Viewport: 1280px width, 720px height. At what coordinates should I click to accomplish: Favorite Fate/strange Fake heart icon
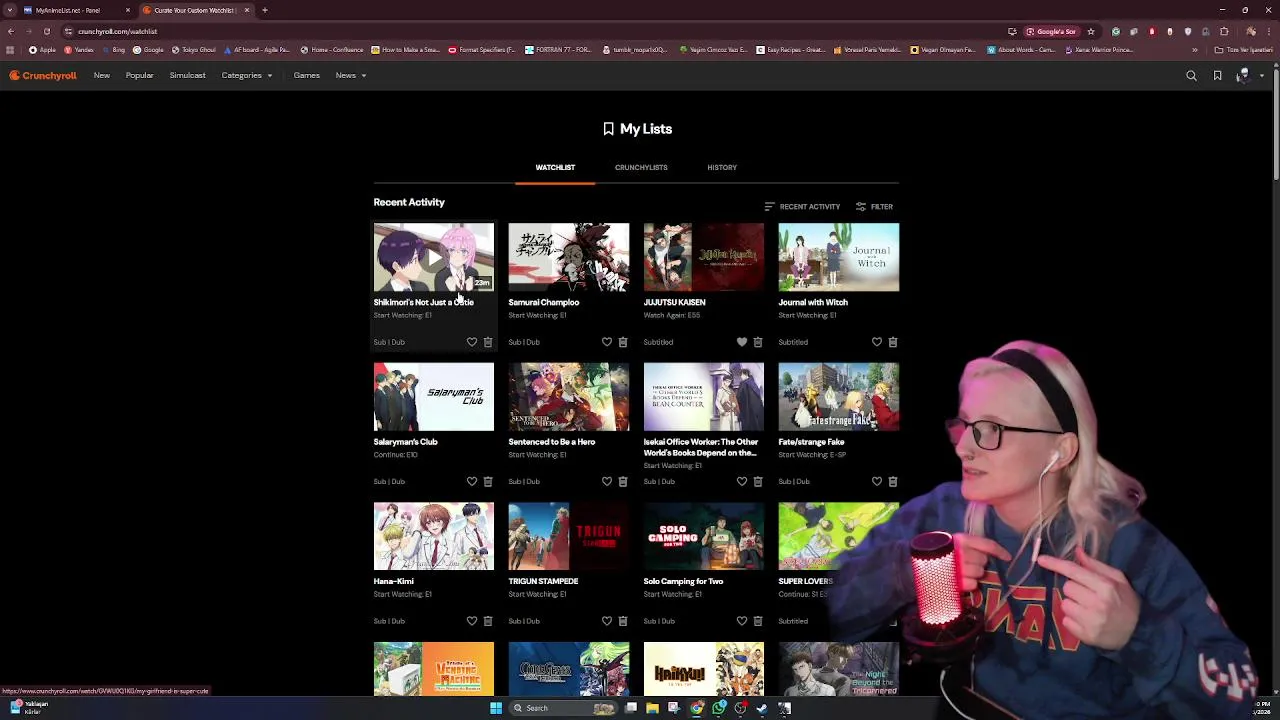click(x=877, y=481)
